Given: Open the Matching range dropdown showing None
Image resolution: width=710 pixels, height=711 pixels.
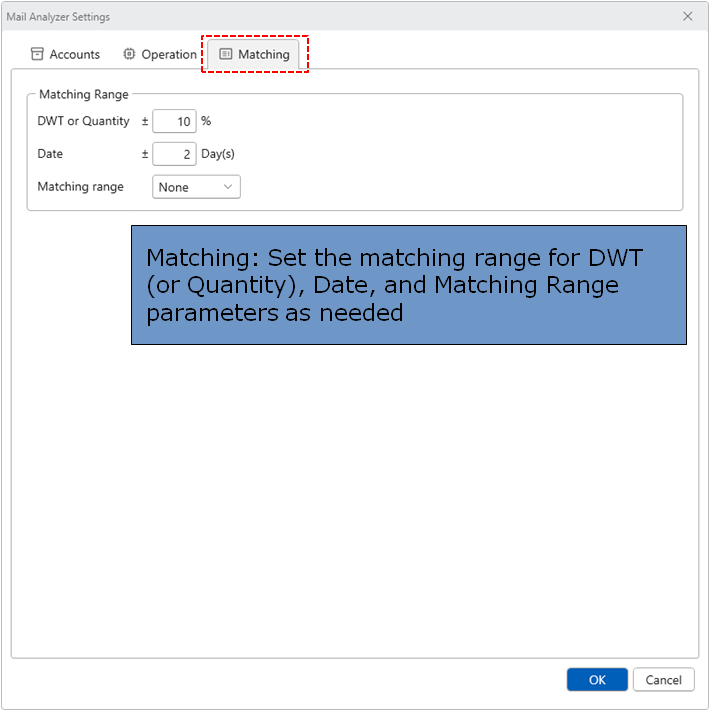Looking at the screenshot, I should 190,187.
